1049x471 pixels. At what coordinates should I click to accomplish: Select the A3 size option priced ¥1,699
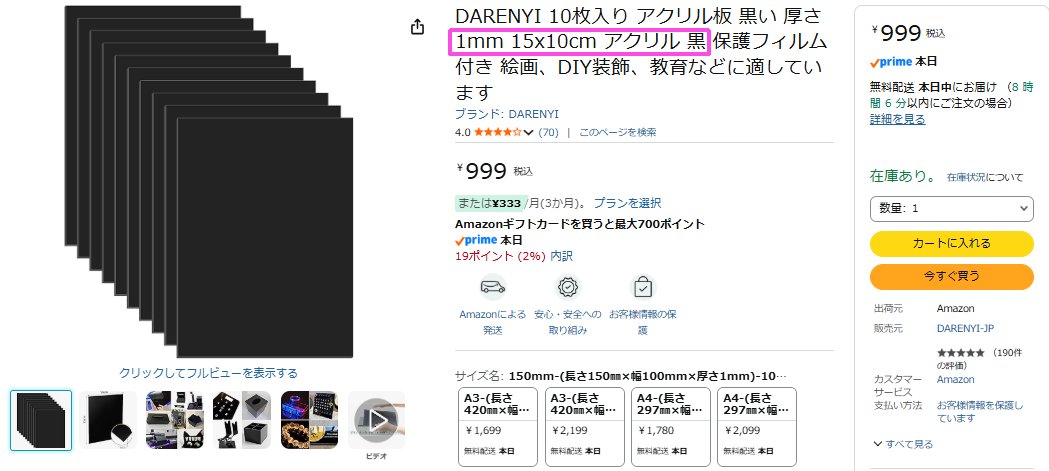click(498, 427)
